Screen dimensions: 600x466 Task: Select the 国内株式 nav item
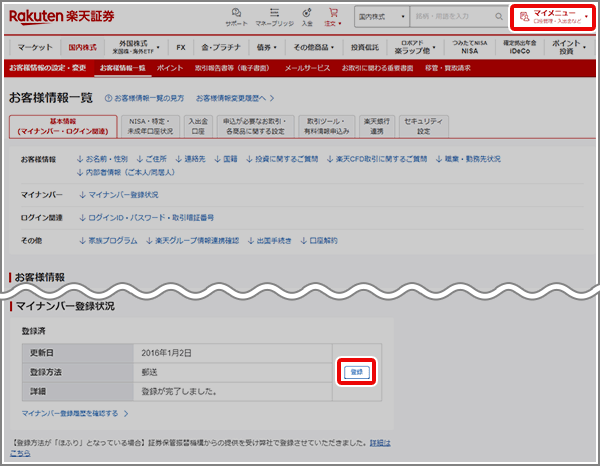[82, 47]
